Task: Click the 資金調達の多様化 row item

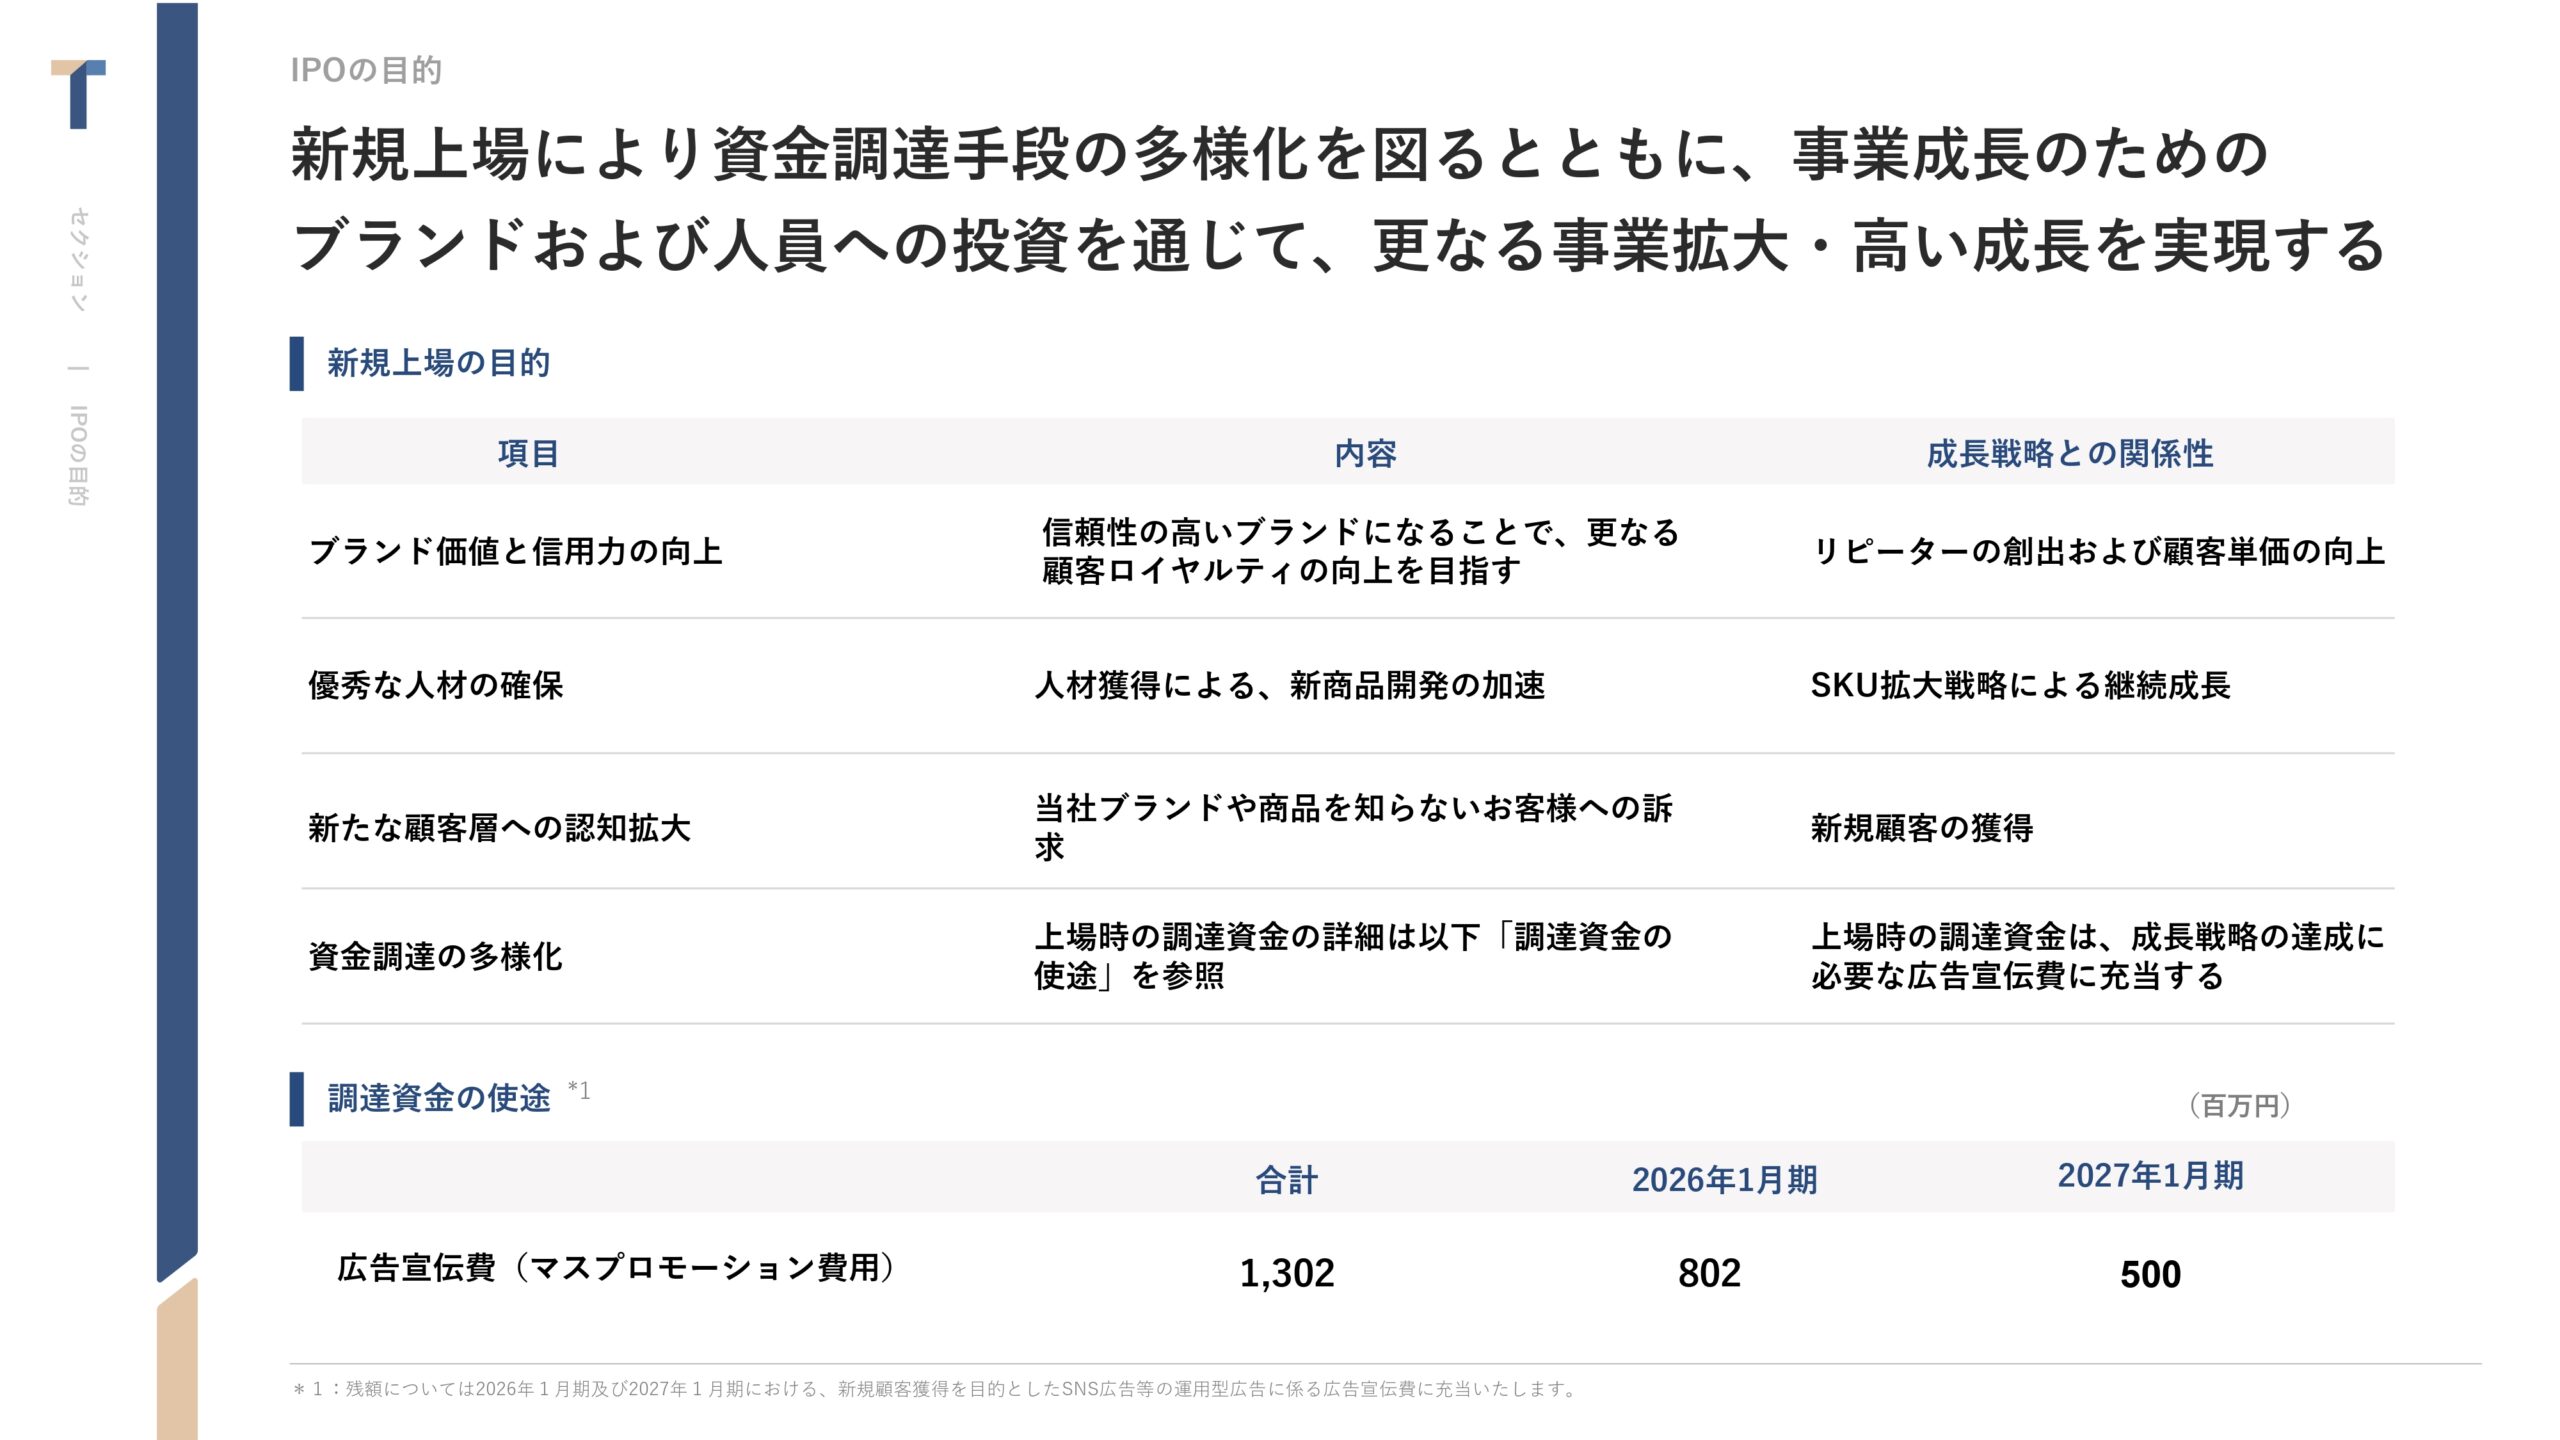Action: 436,957
